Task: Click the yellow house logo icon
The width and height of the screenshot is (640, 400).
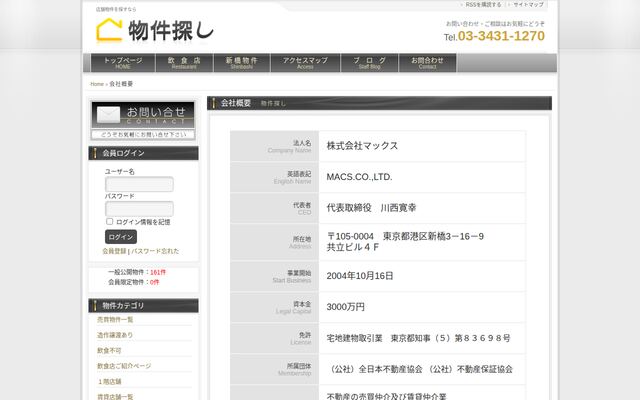Action: pyautogui.click(x=109, y=30)
